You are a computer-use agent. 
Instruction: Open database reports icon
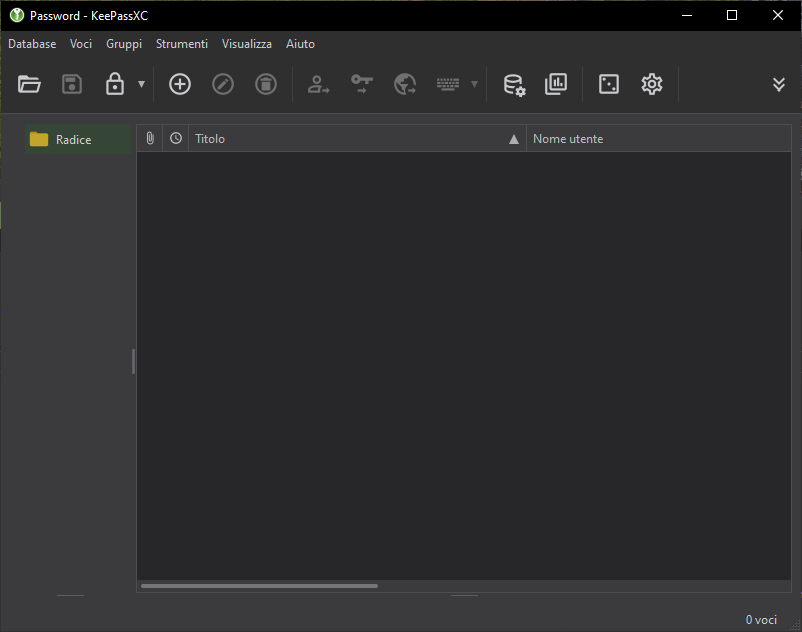tap(556, 85)
